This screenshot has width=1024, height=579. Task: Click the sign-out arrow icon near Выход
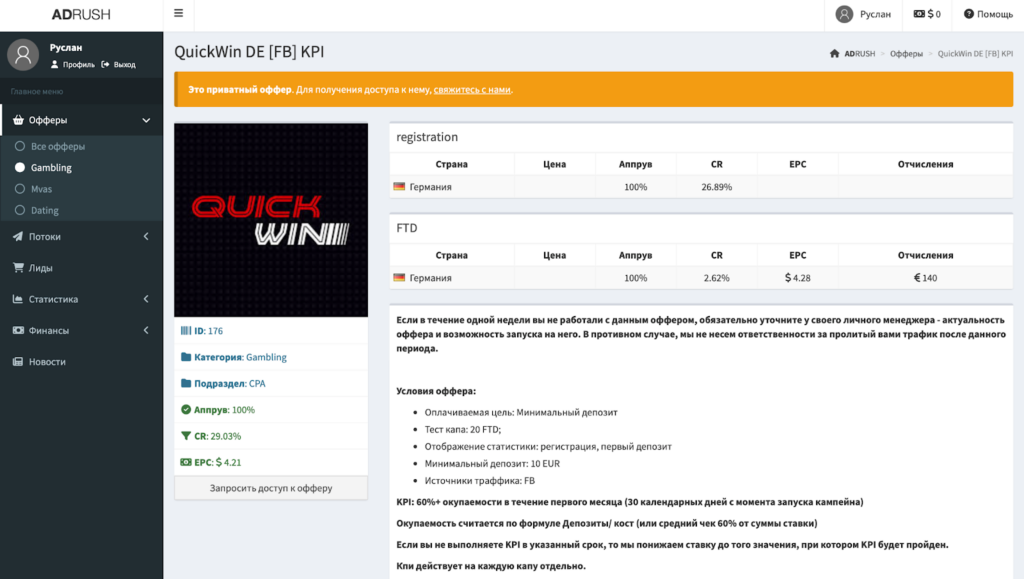(x=105, y=65)
